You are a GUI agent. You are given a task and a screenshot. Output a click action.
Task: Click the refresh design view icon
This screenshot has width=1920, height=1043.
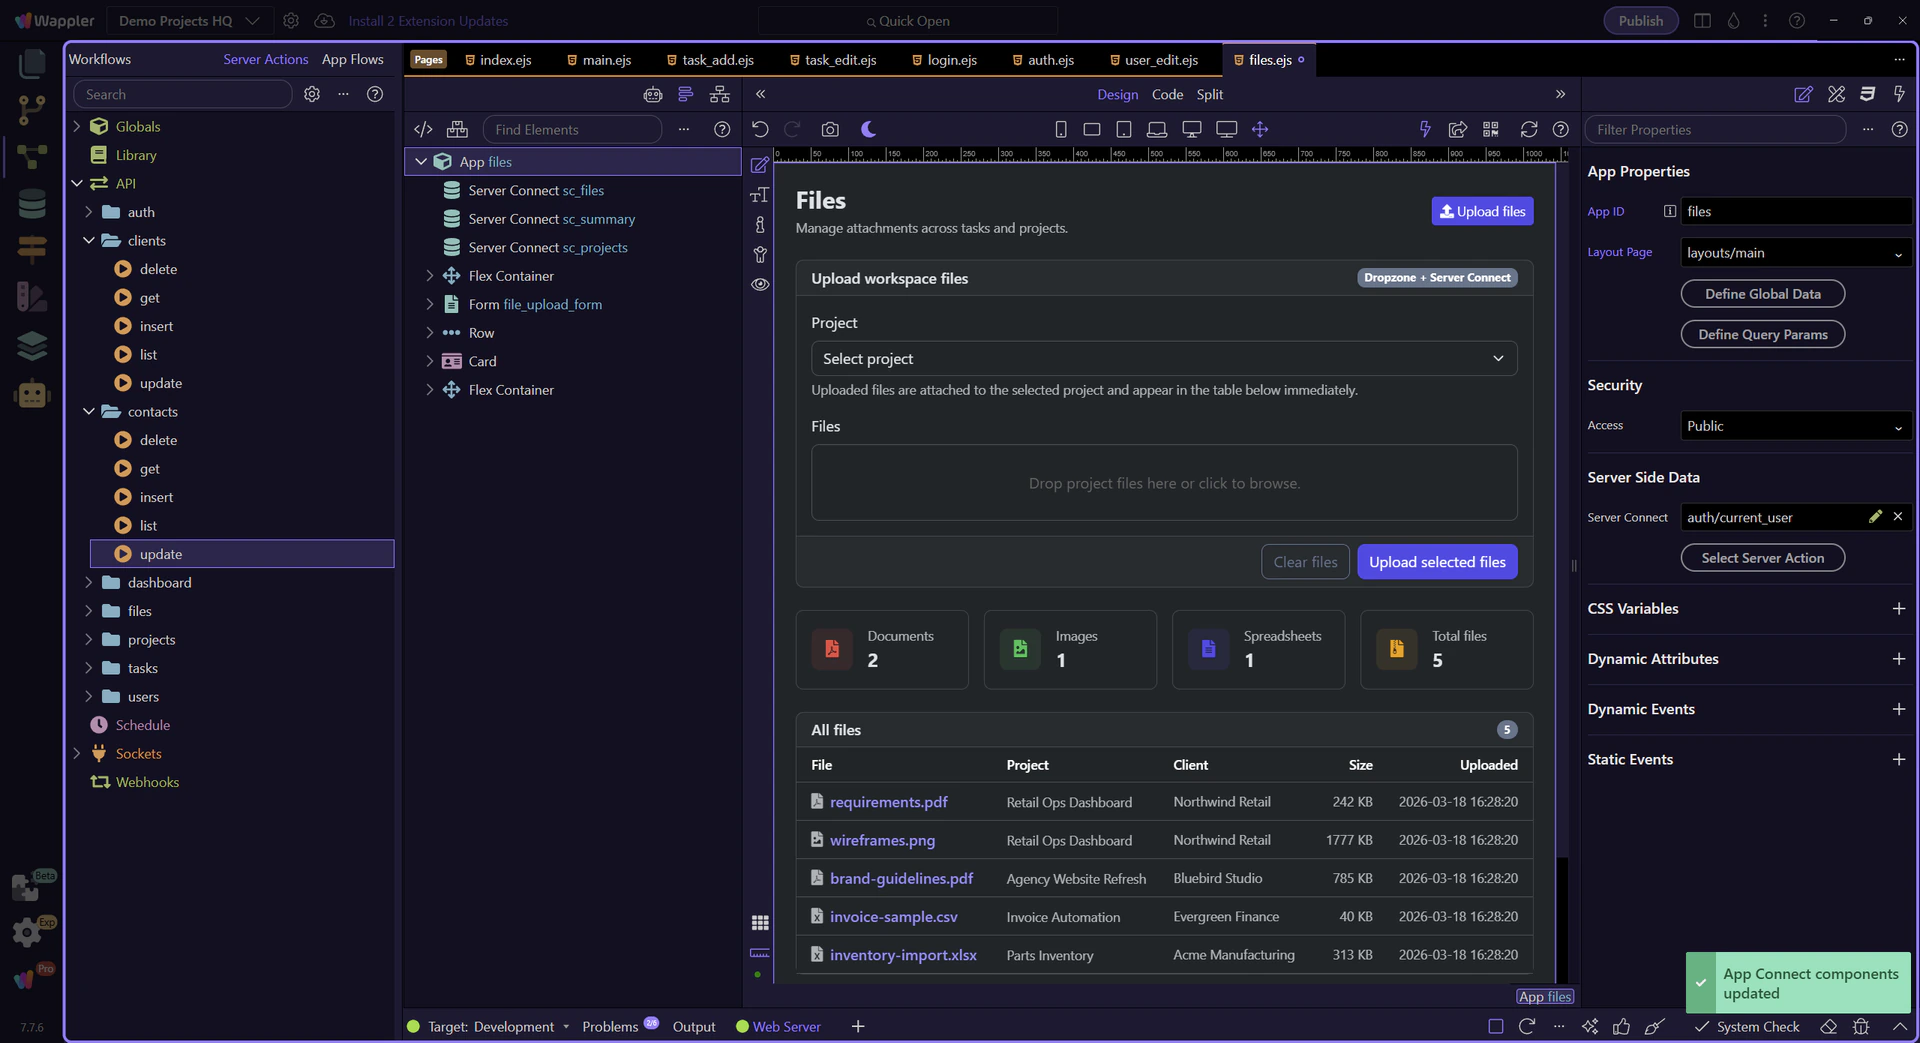pos(1529,129)
